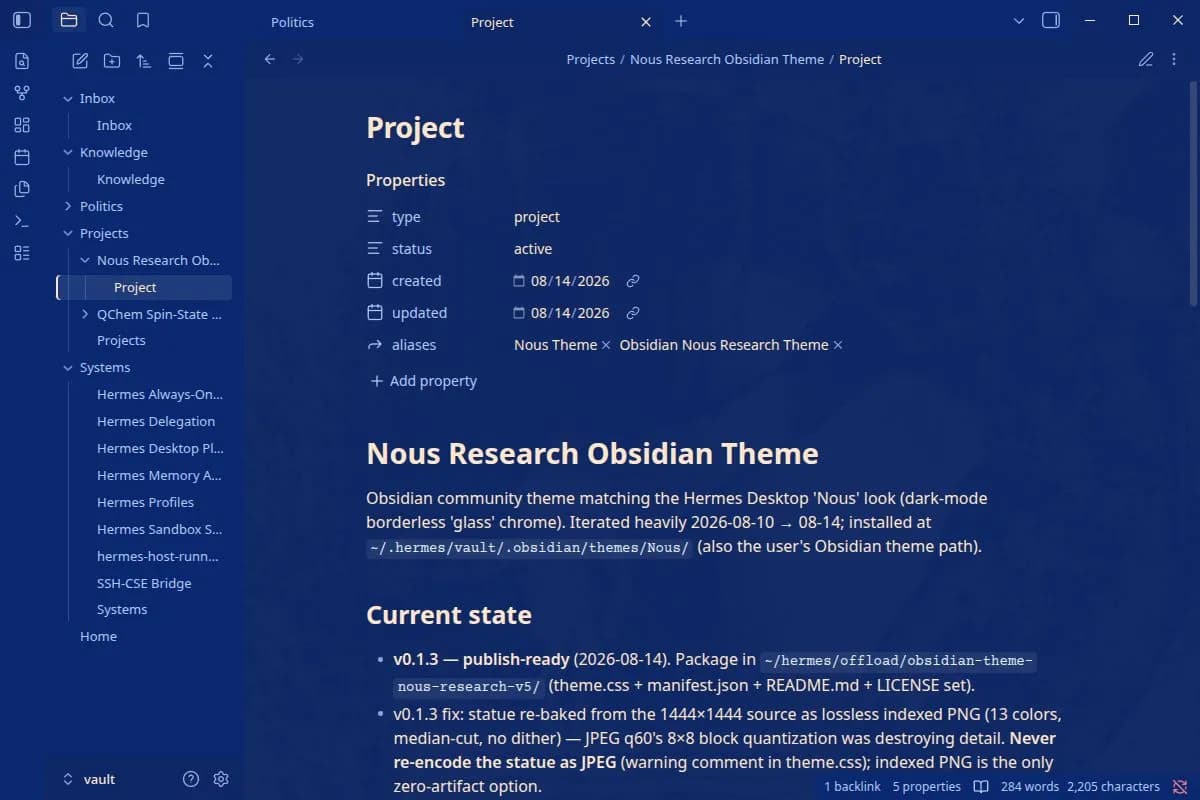Click the aliases property icon
Screen dimensions: 1200x800
pyautogui.click(x=375, y=345)
